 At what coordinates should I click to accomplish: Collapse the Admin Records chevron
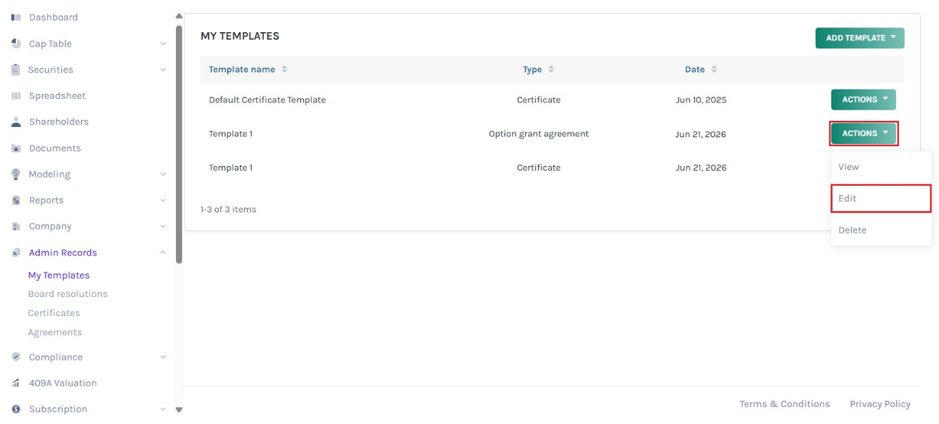[163, 253]
